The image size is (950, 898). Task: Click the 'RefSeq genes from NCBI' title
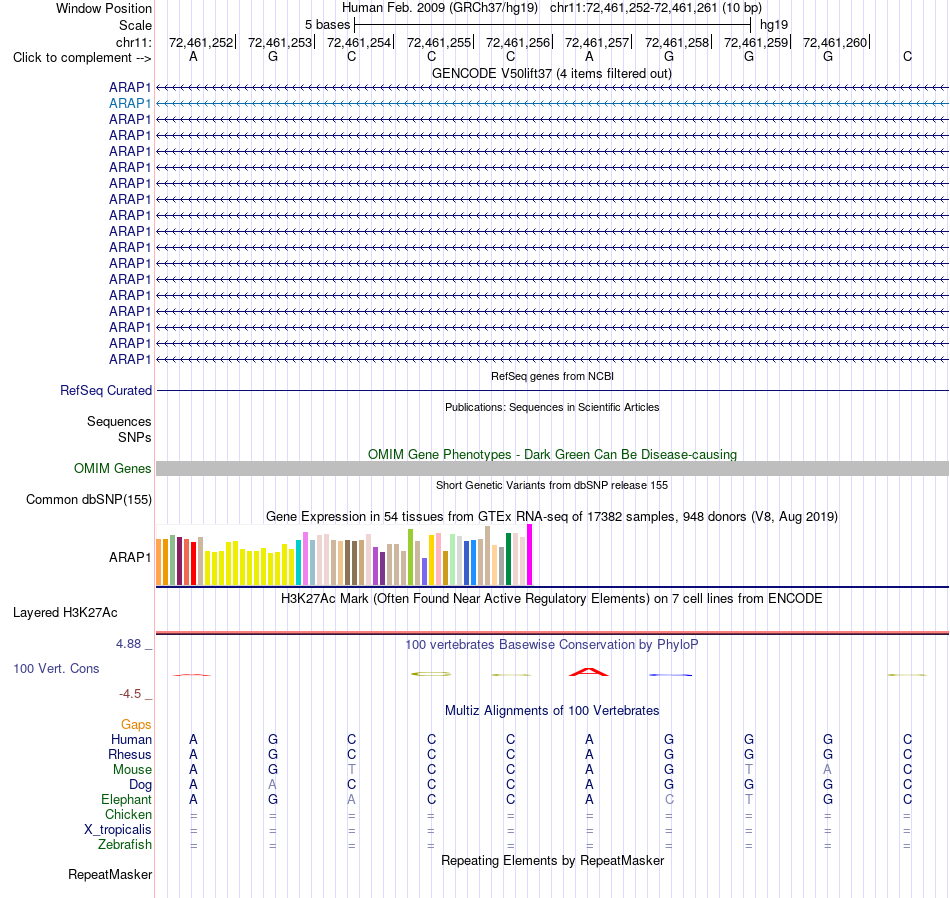coord(552,376)
